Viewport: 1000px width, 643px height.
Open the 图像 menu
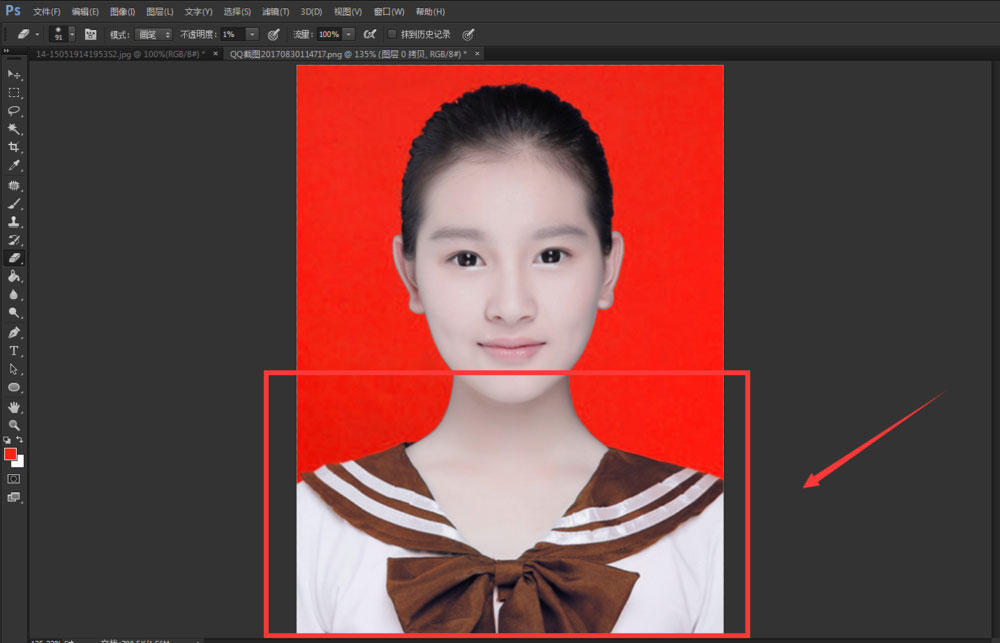click(122, 11)
